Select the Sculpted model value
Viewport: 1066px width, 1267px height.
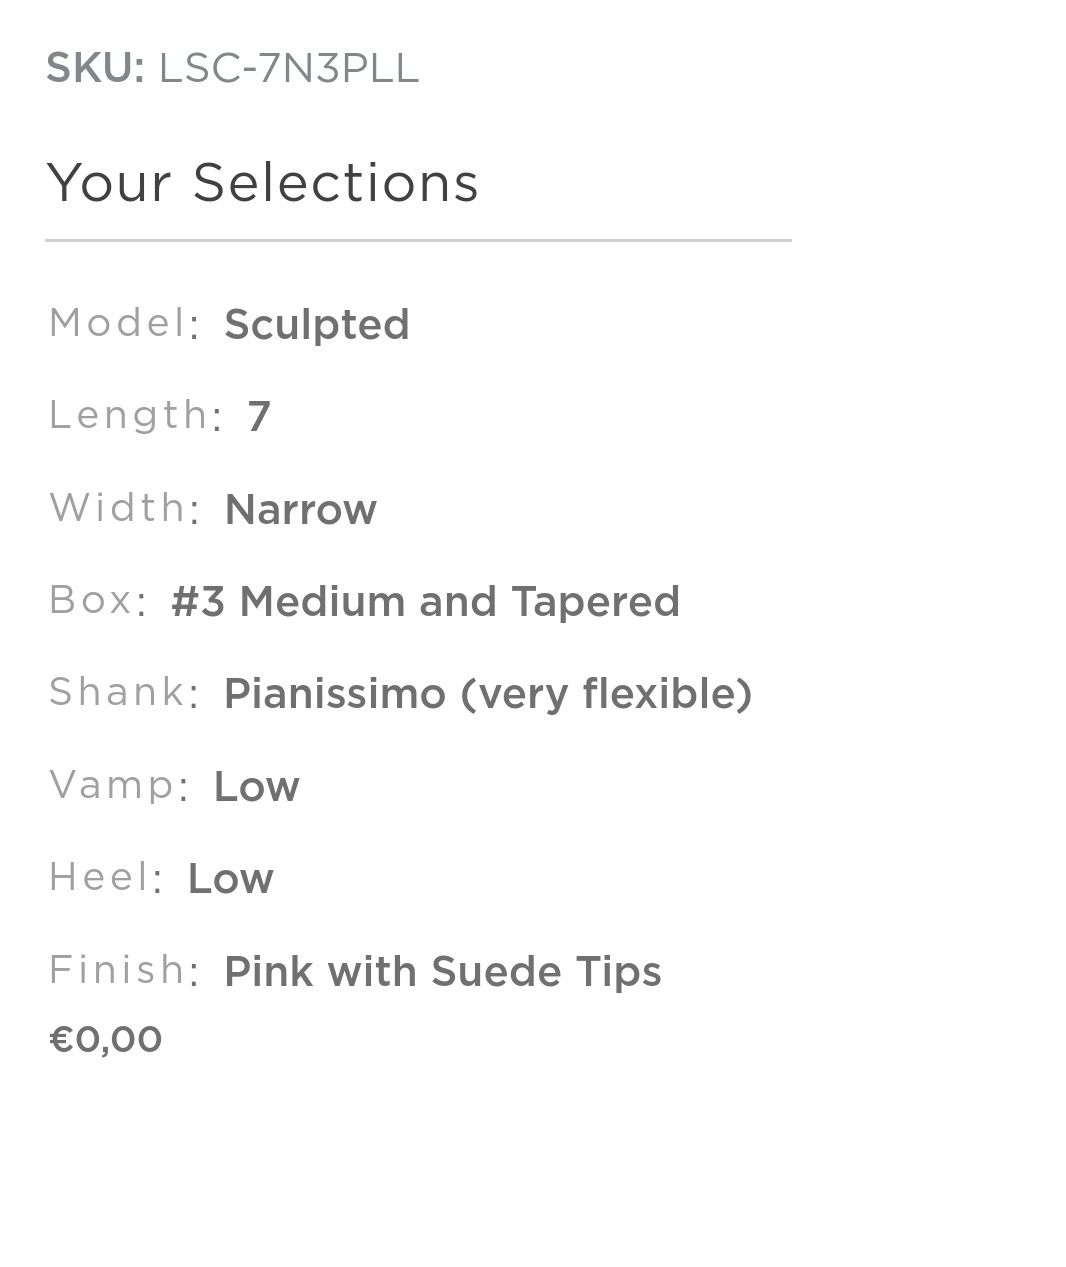pyautogui.click(x=317, y=325)
